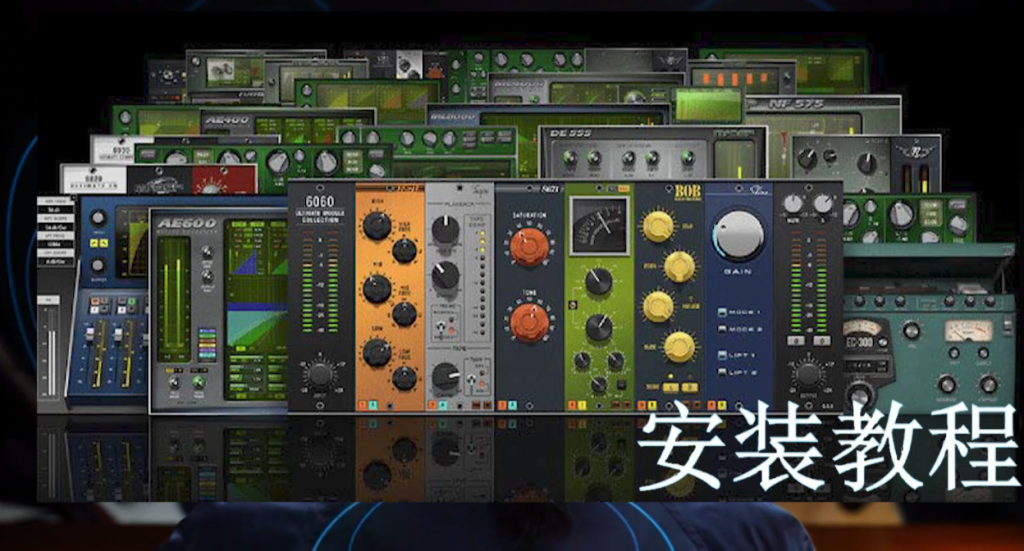Click the HIGH knob on orange EQ module

point(376,225)
